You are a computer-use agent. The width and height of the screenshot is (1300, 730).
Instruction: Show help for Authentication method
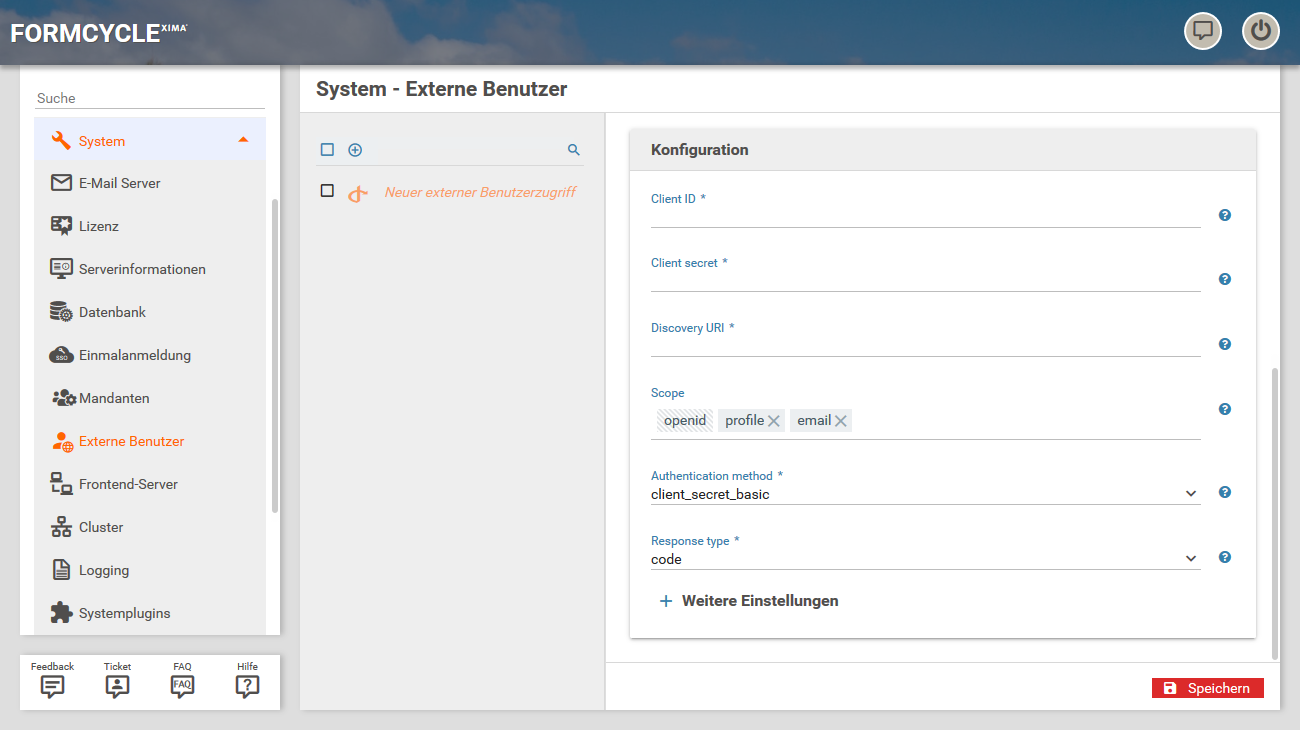1225,492
